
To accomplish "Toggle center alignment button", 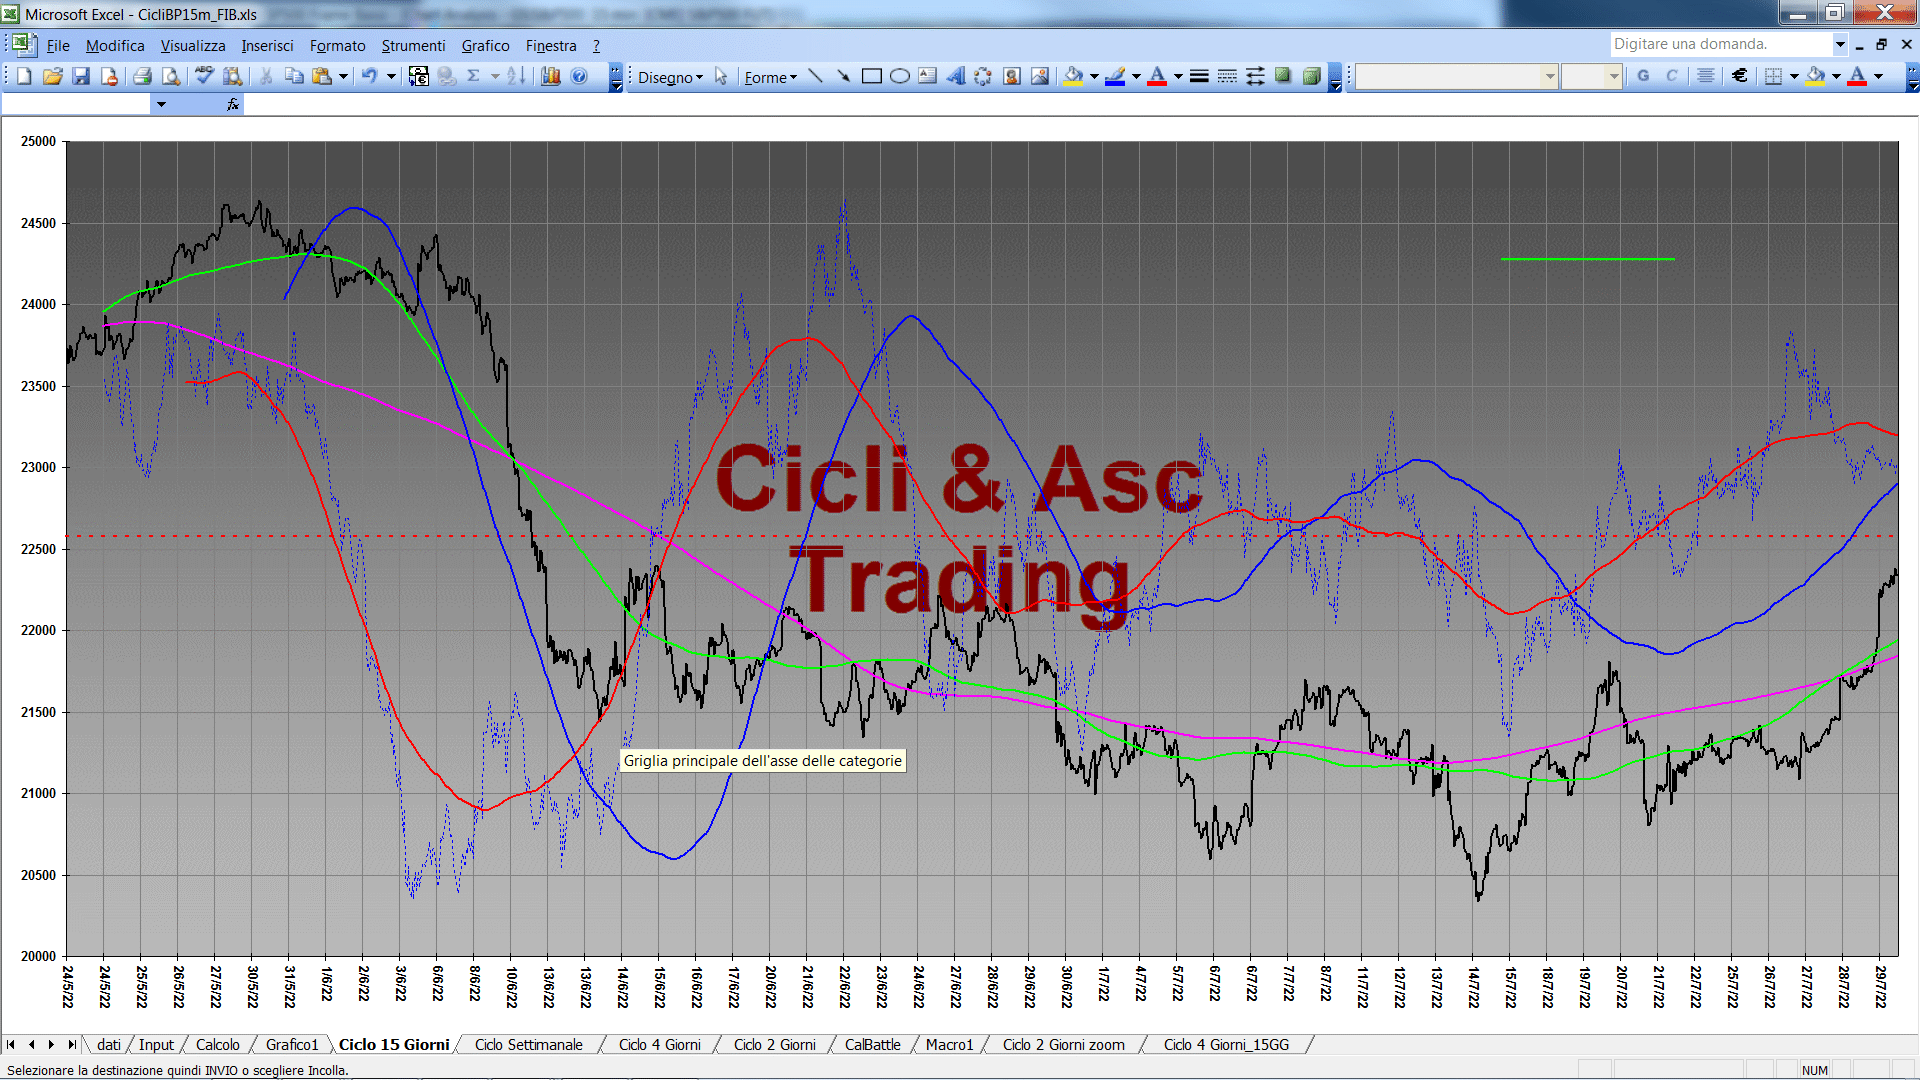I will pyautogui.click(x=1706, y=76).
